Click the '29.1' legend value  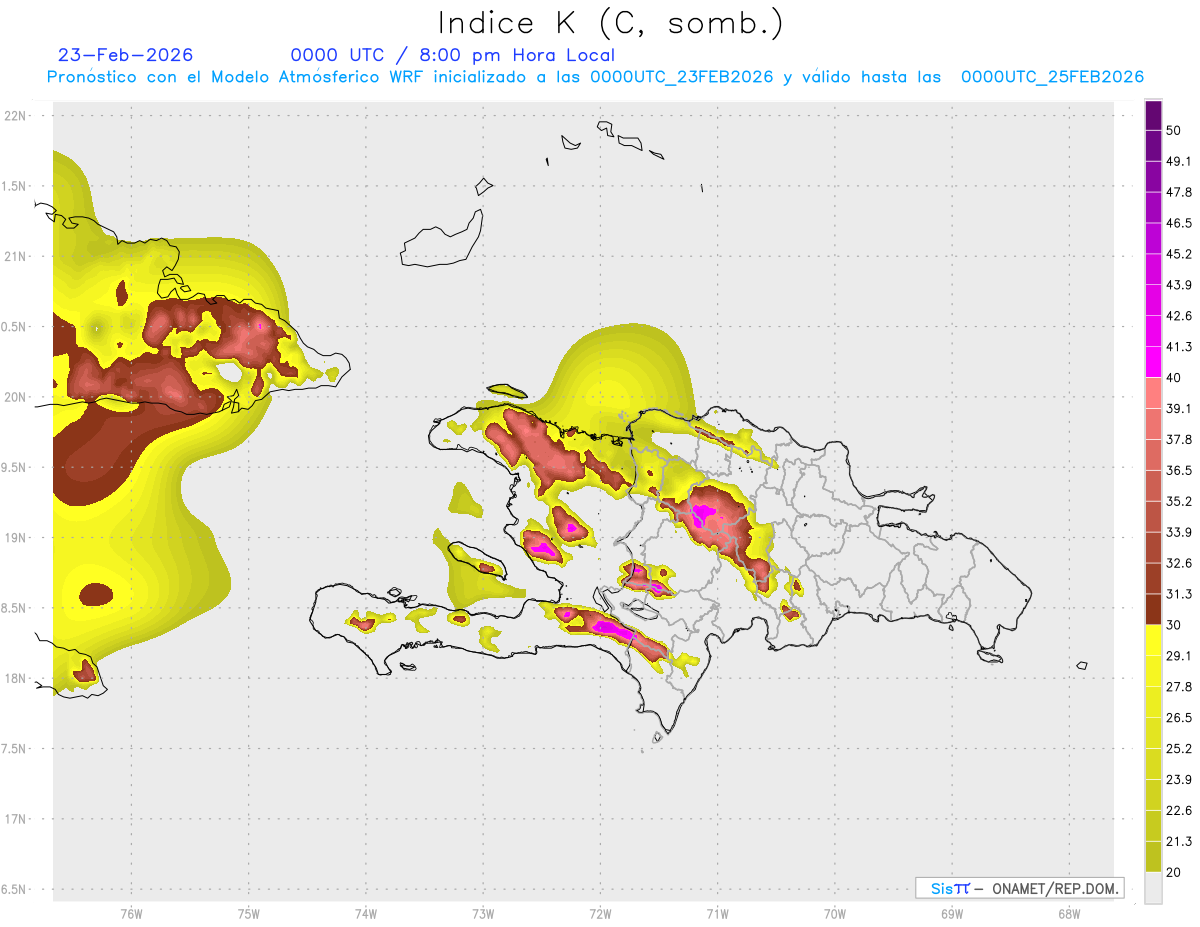point(1179,655)
